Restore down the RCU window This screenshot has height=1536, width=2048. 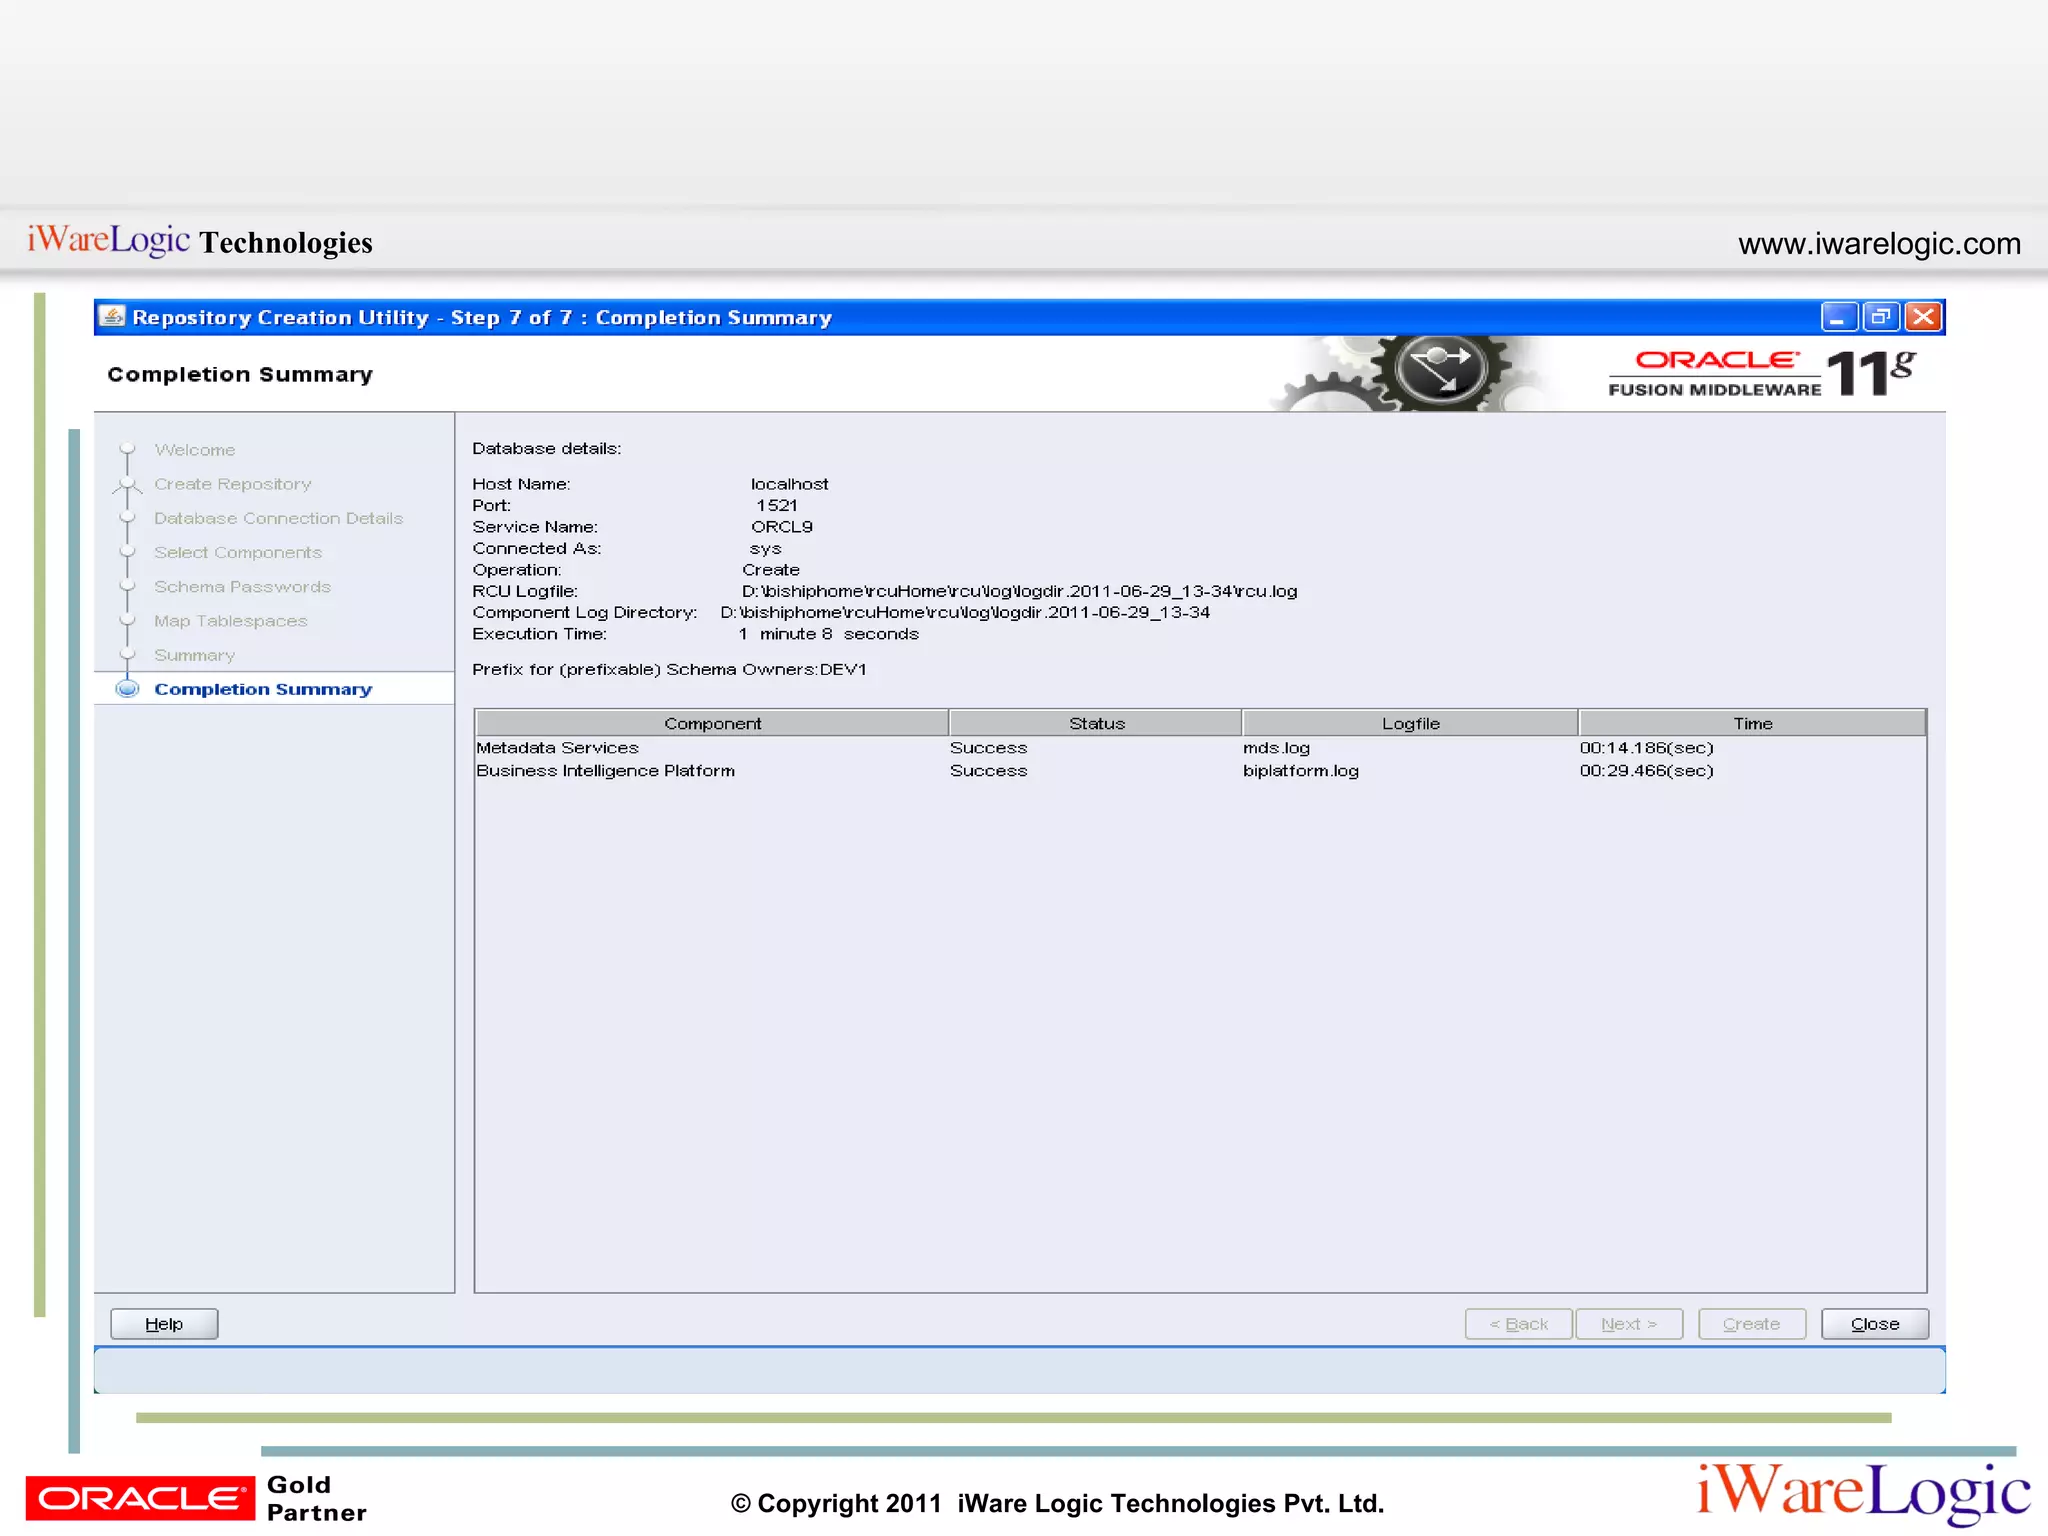click(x=1881, y=318)
